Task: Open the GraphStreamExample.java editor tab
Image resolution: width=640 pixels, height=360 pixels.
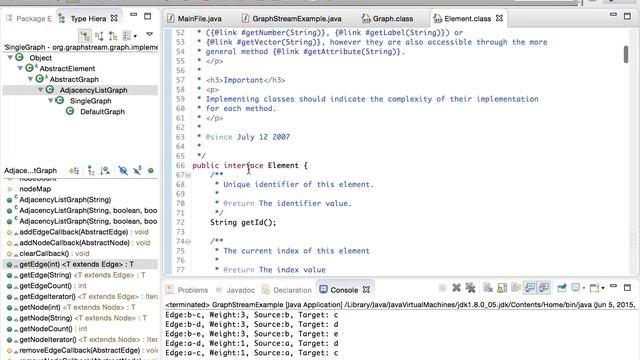Action: coord(291,18)
